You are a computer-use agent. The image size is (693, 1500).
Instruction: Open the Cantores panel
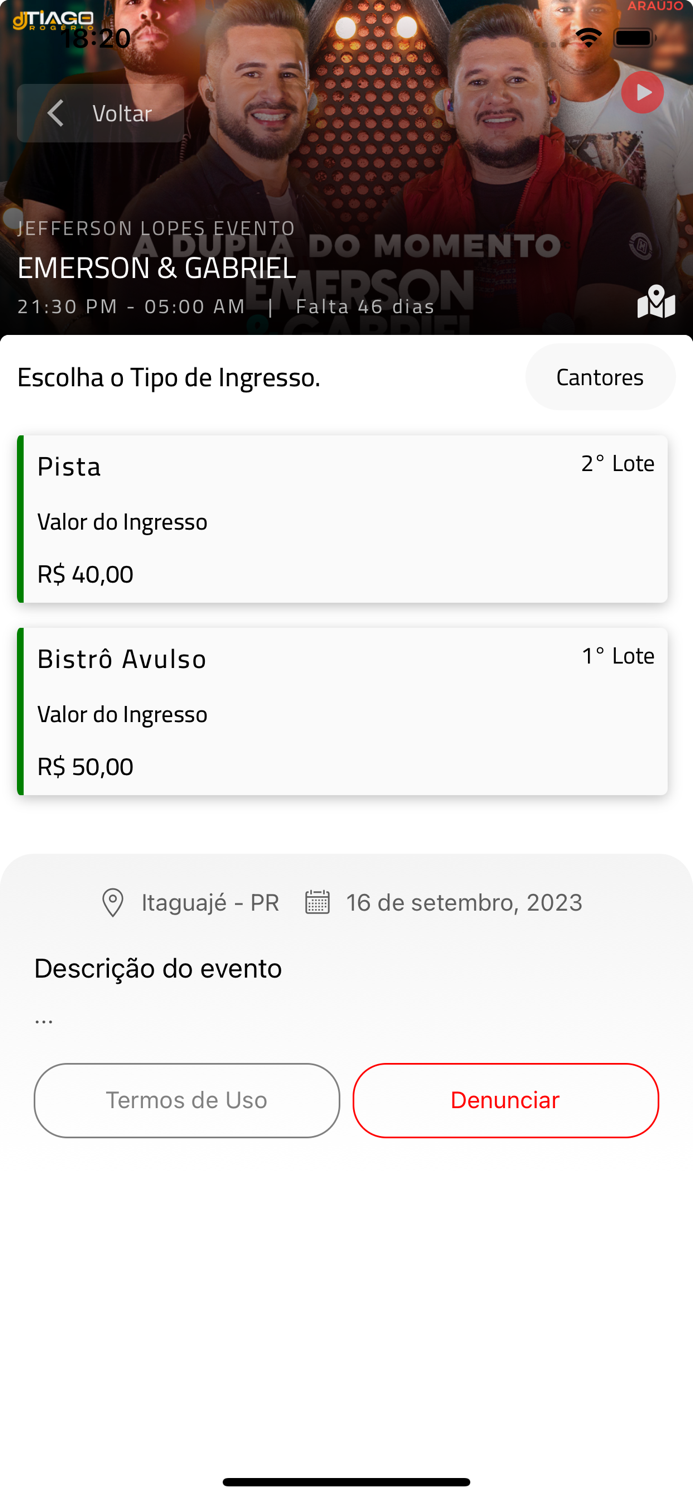click(x=600, y=377)
